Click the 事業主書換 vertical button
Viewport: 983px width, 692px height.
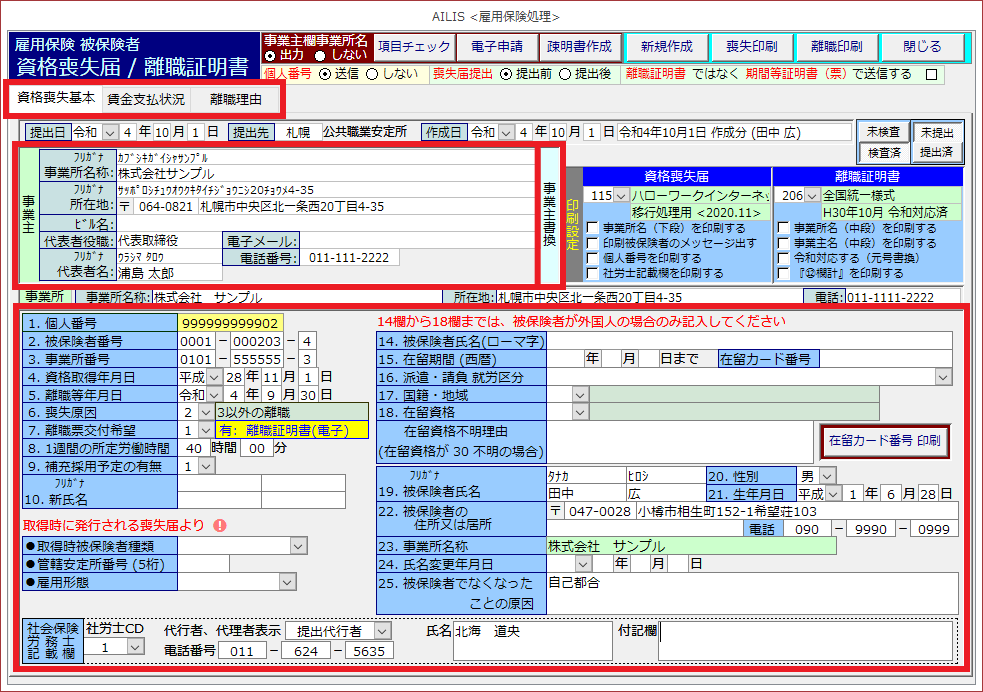(549, 214)
